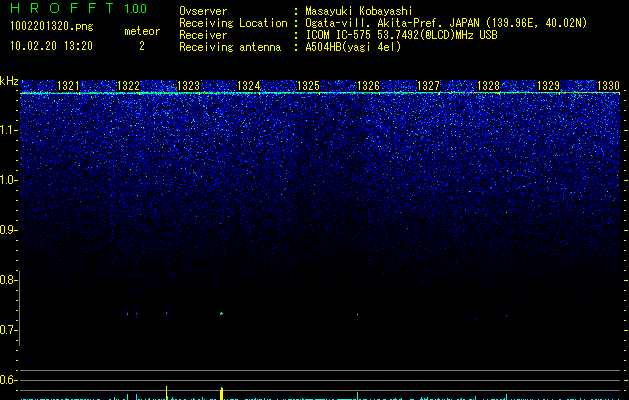Click the 1322 time marker
The image size is (629, 400).
pyautogui.click(x=128, y=85)
